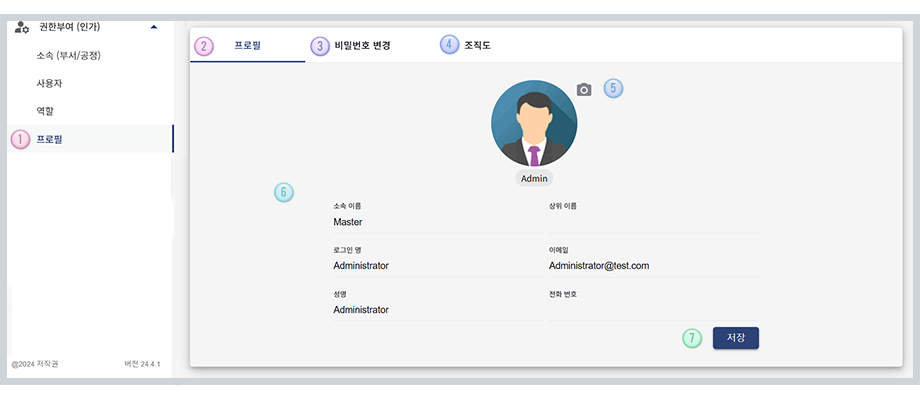
Task: Go to 역할 in the sidebar
Action: [x=45, y=111]
